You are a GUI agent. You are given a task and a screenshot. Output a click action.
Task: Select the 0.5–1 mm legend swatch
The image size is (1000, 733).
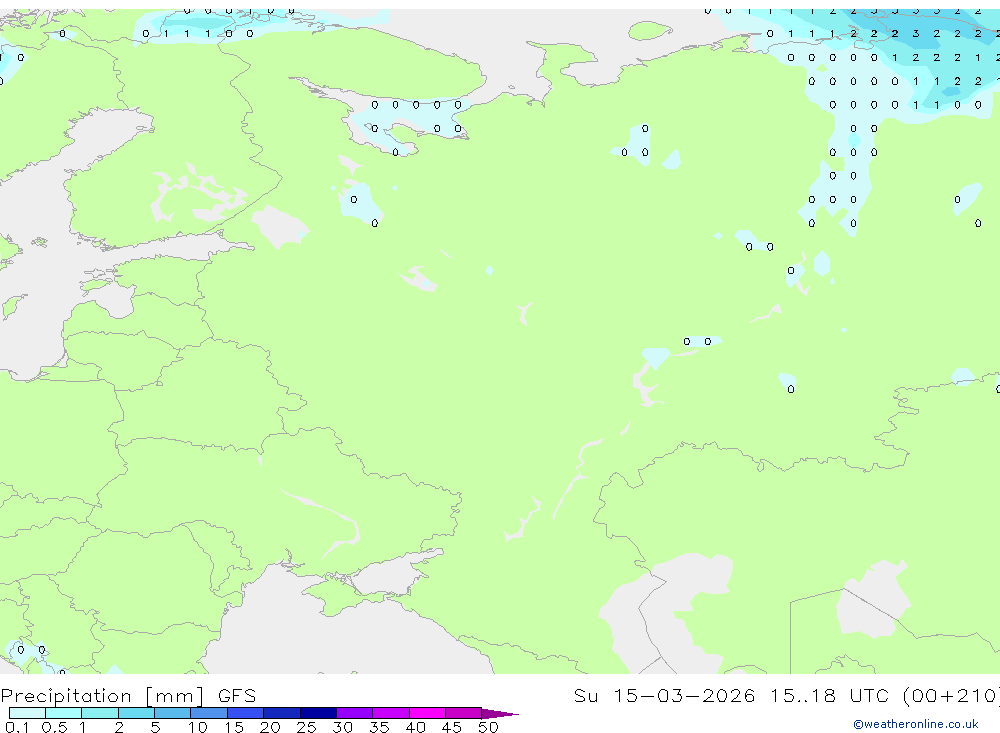coord(64,713)
